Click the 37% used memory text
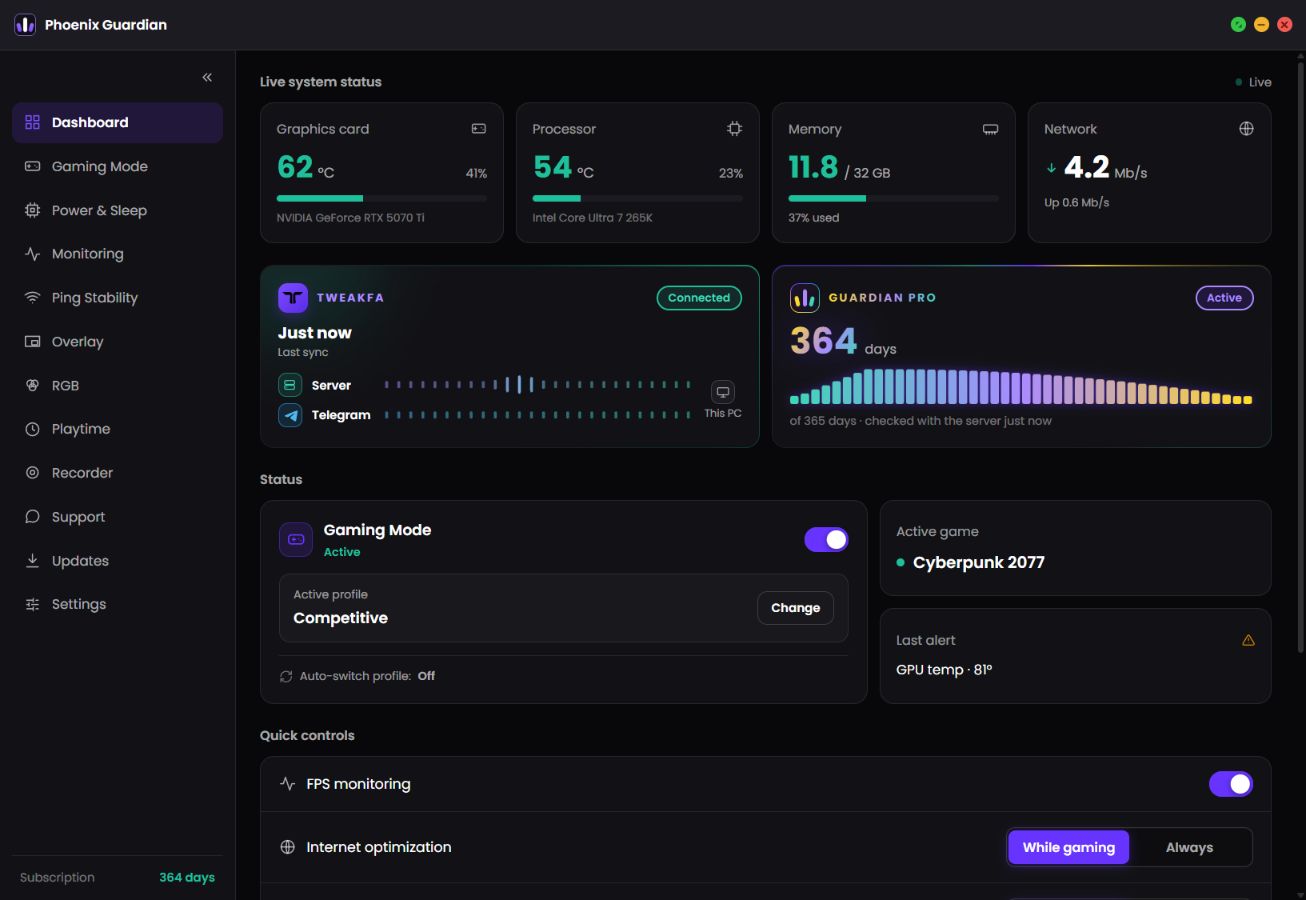The width and height of the screenshot is (1306, 900). pyautogui.click(x=814, y=217)
